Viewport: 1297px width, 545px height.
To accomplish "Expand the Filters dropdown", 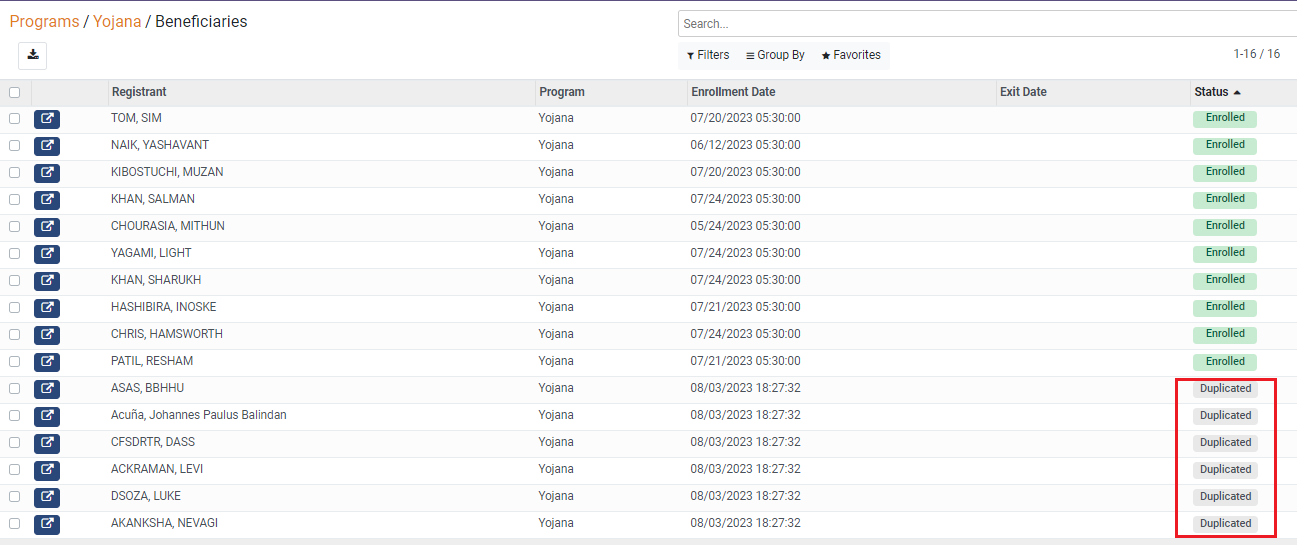I will point(708,55).
